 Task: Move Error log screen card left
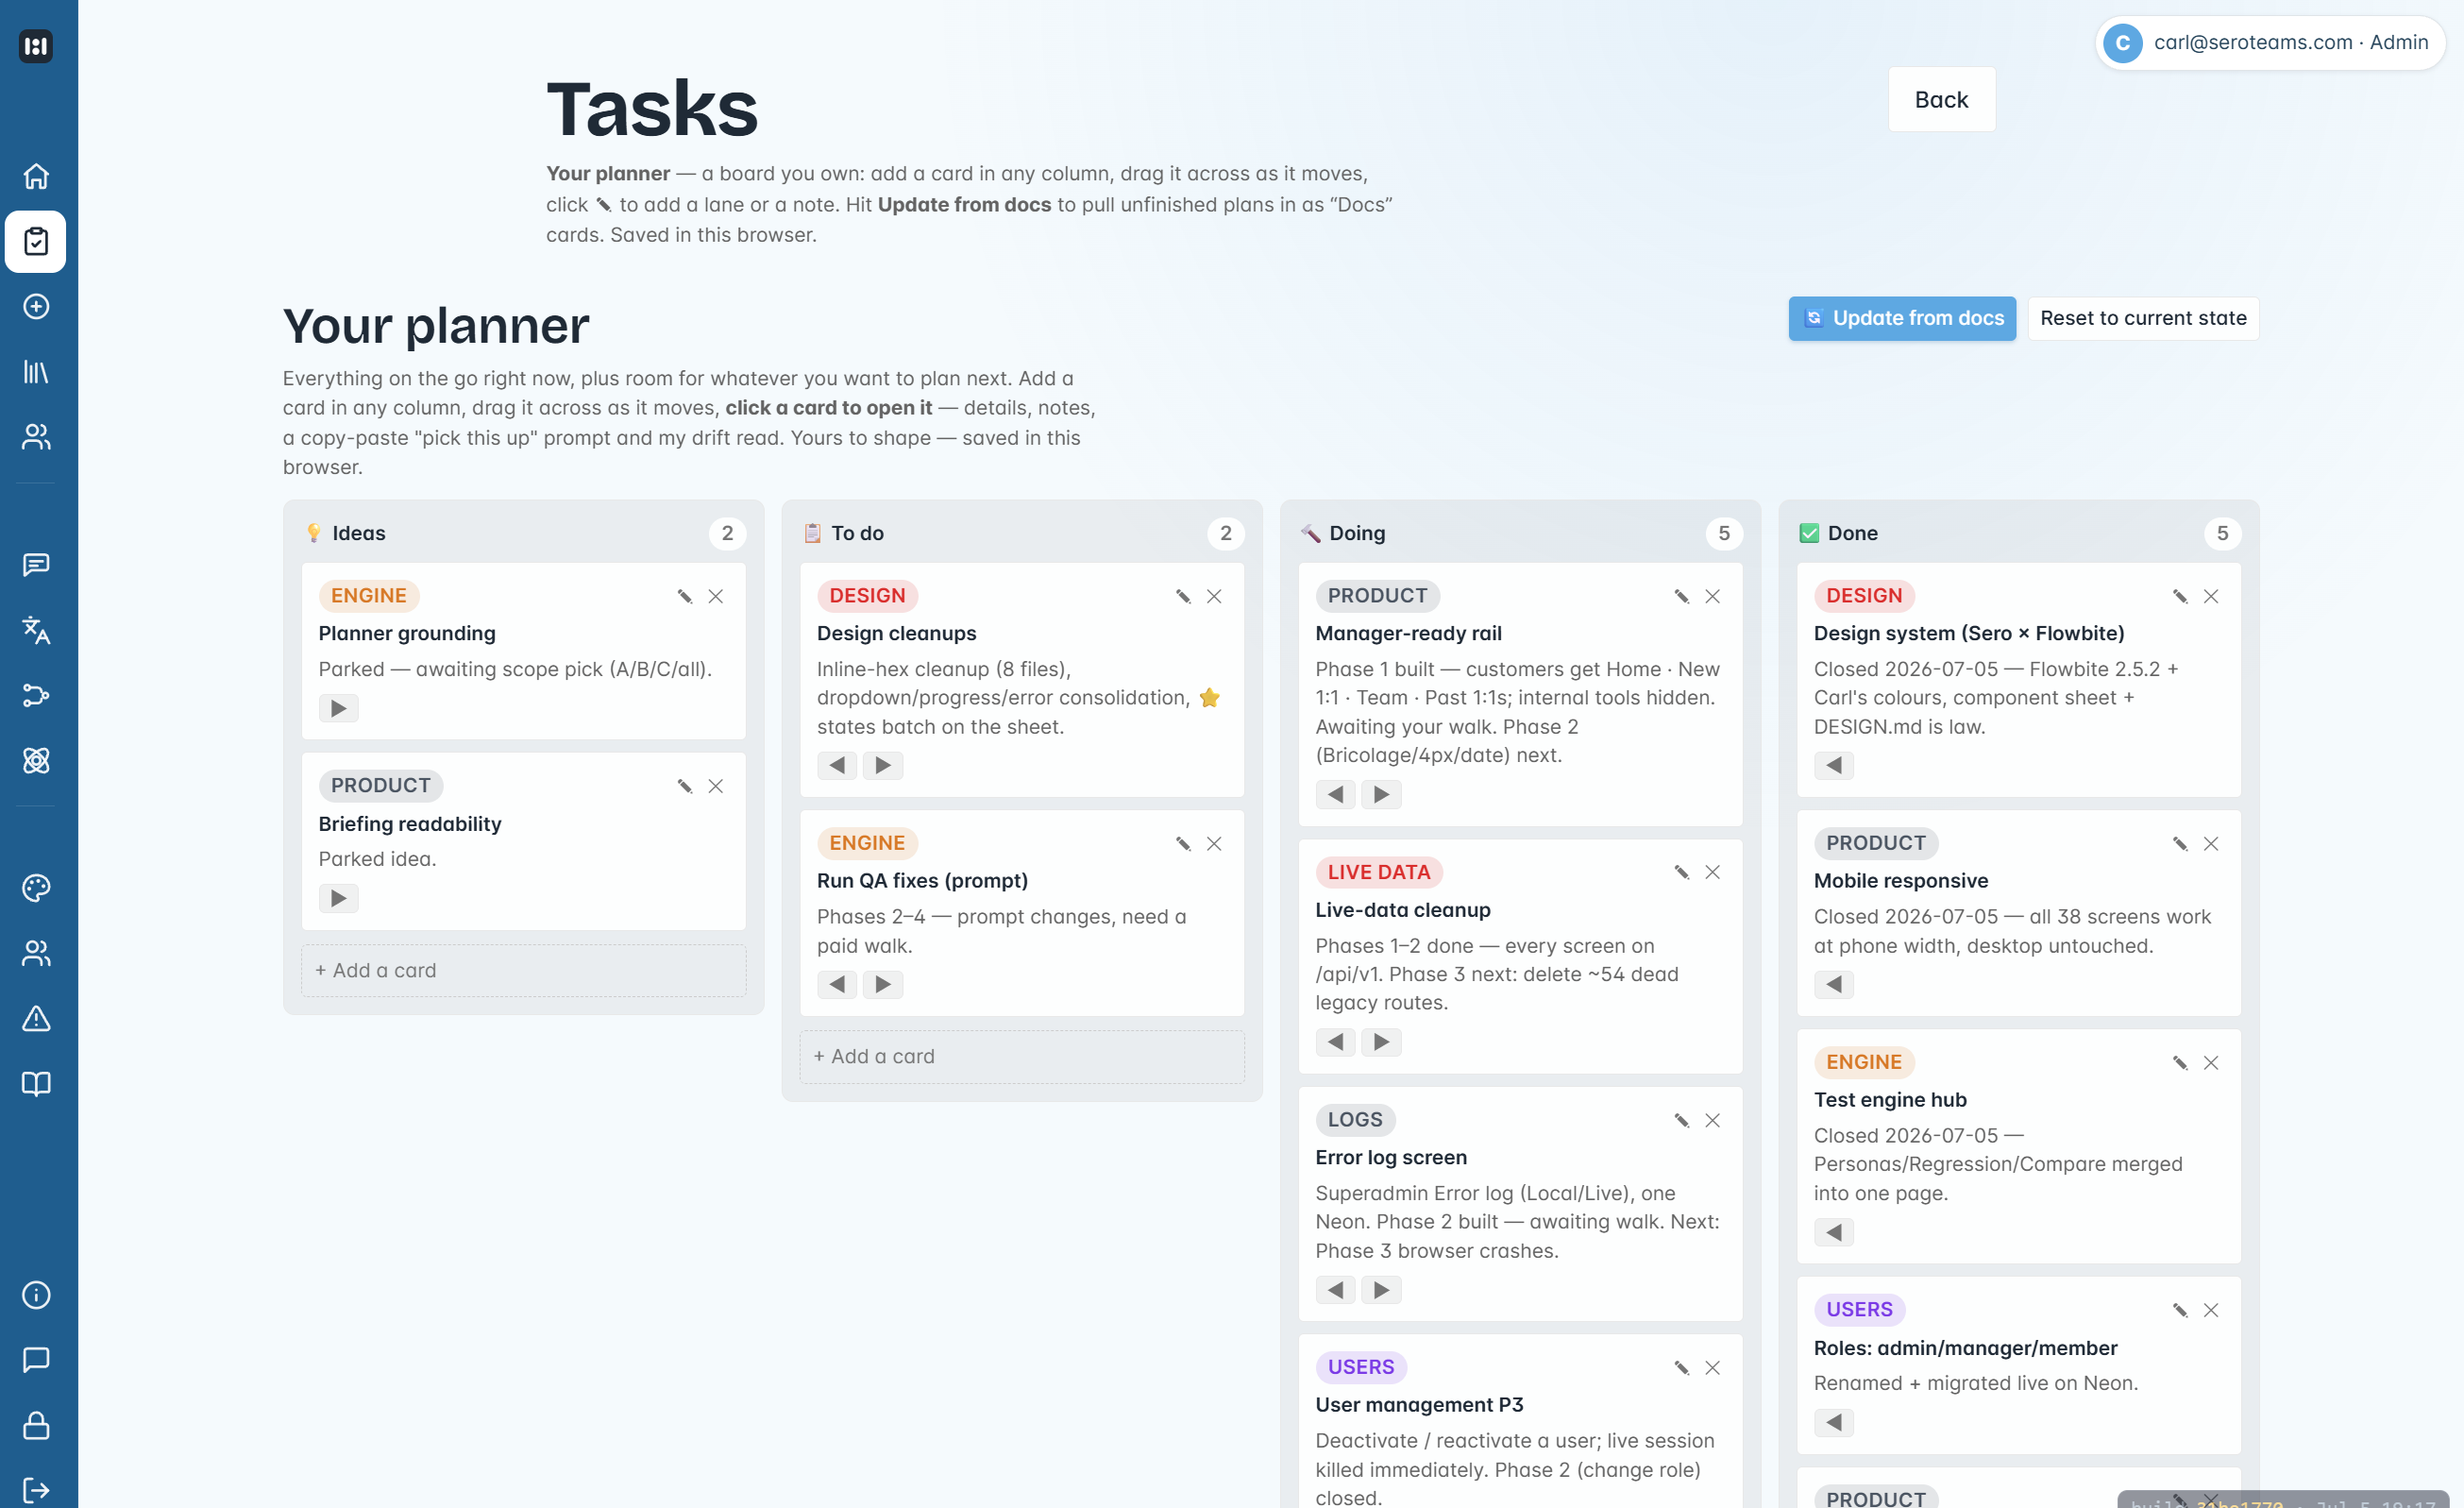[x=1336, y=1290]
